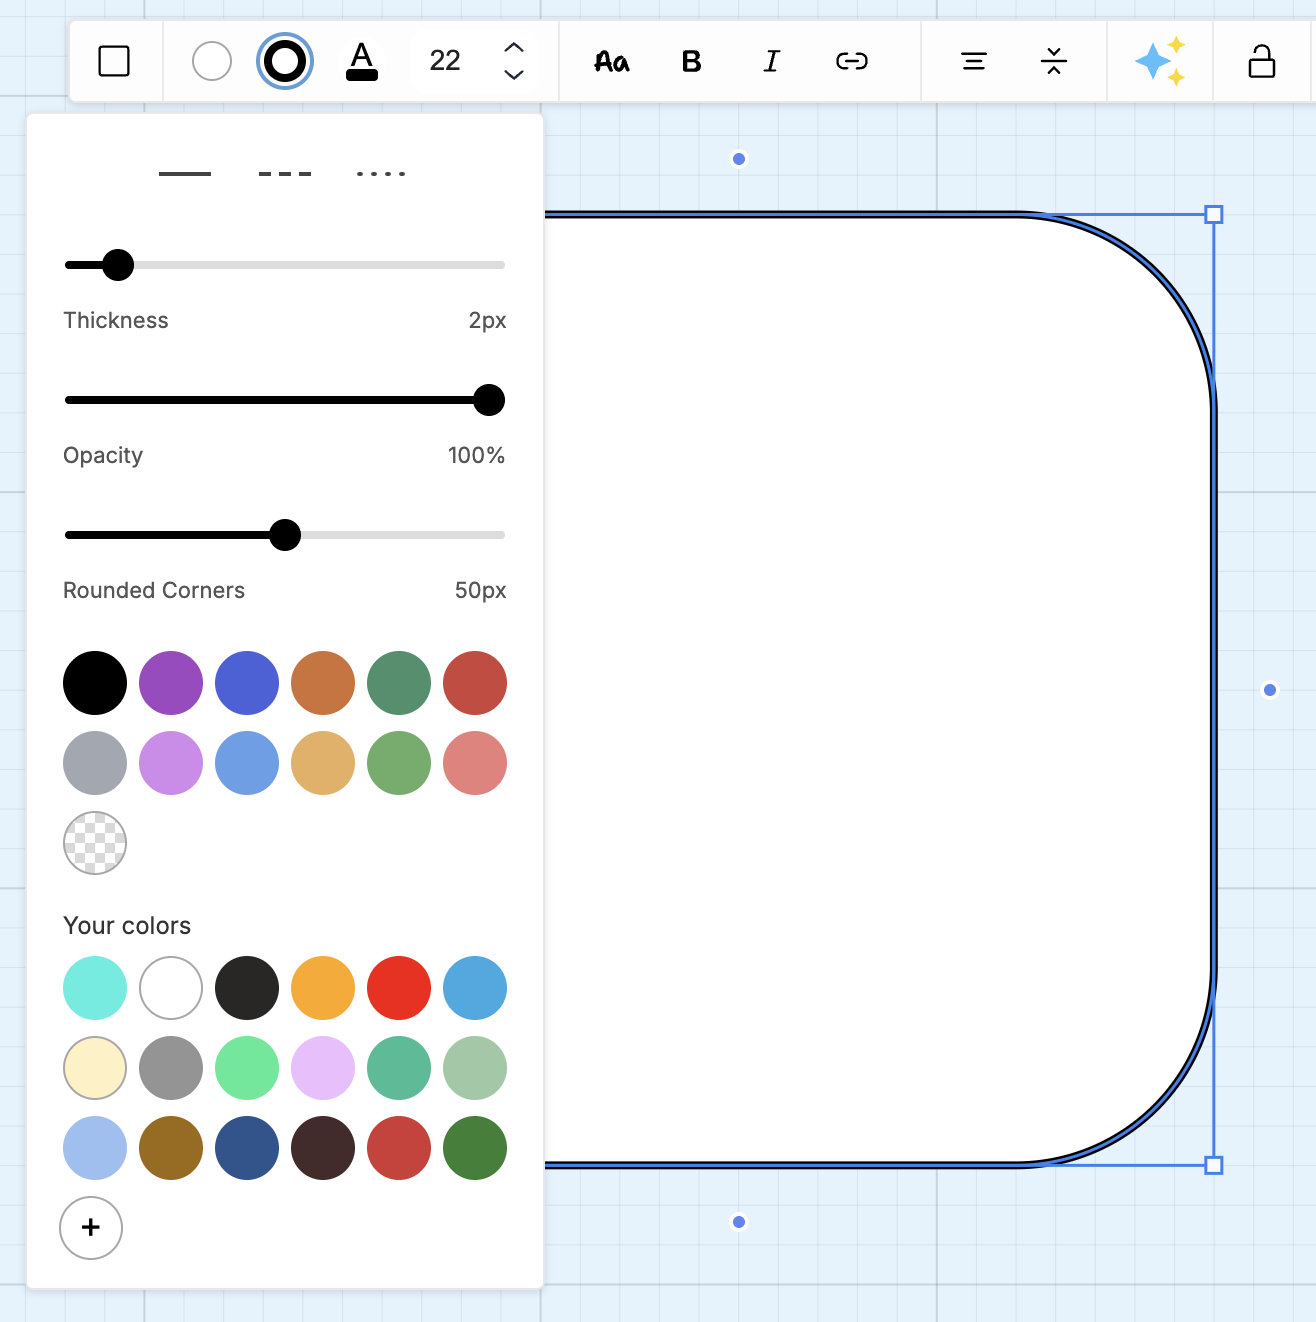Viewport: 1316px width, 1322px height.
Task: Click the connector dot right of the shape
Action: pos(1270,690)
